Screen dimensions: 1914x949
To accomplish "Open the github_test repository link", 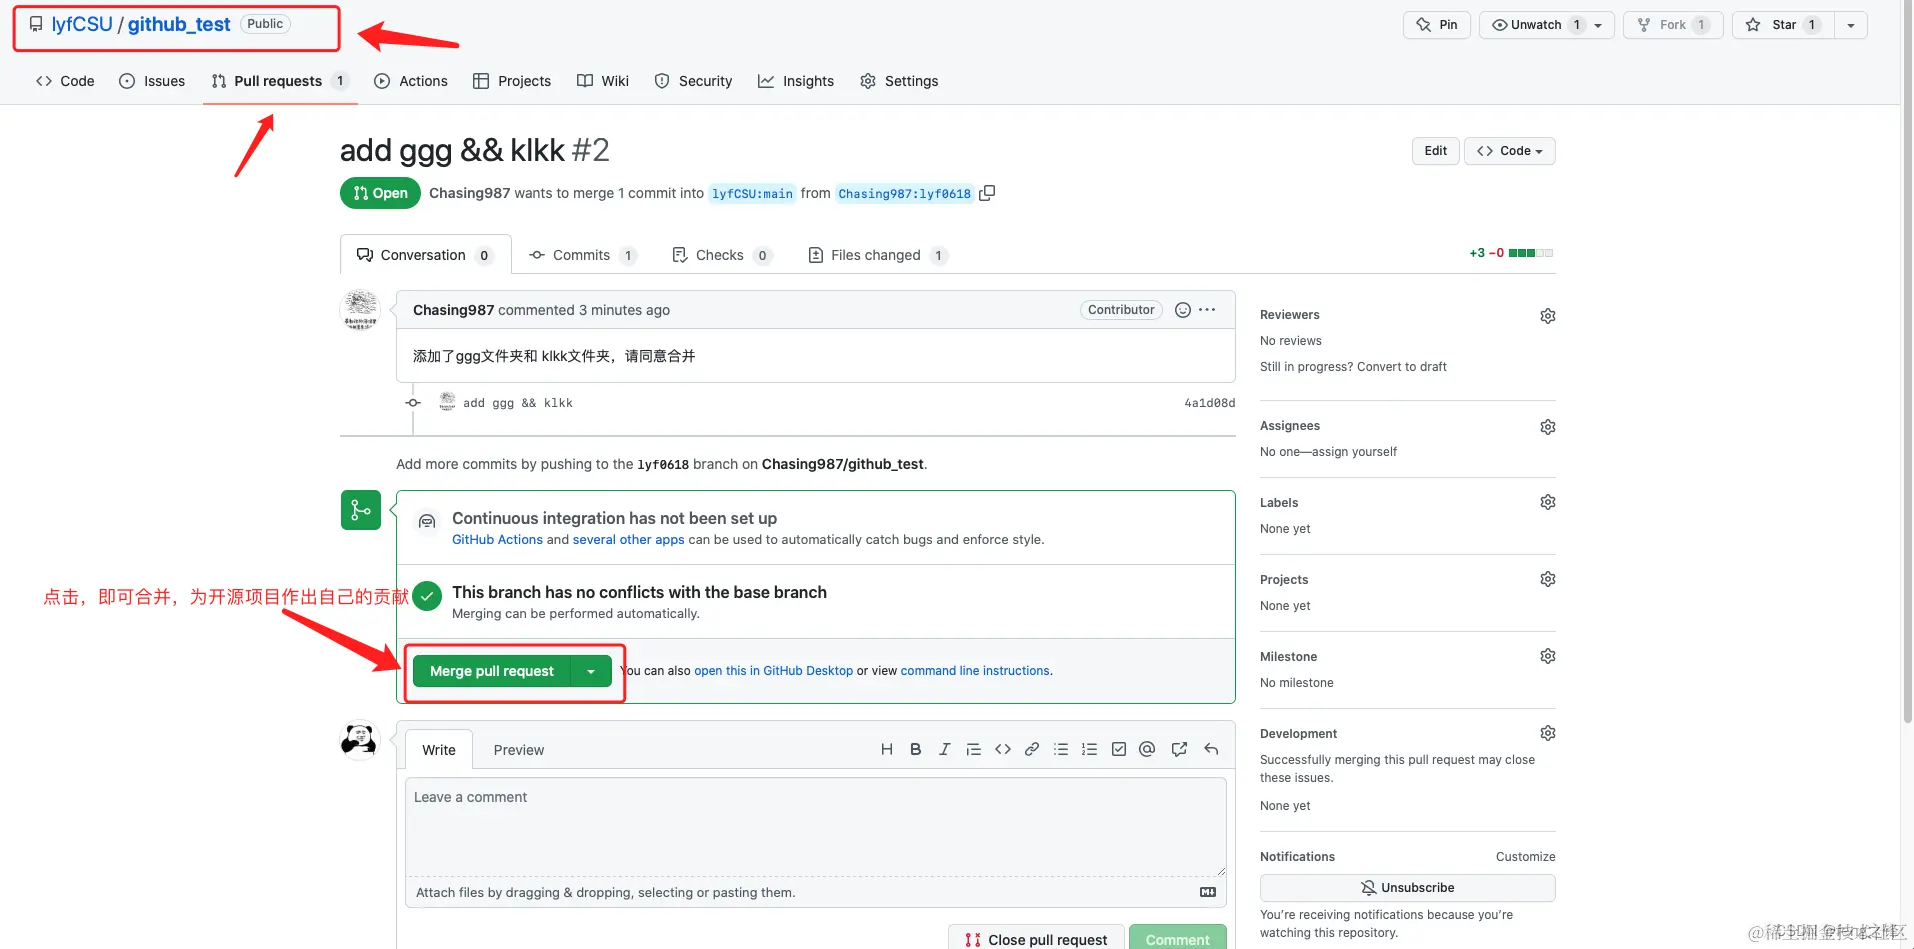I will tap(179, 24).
